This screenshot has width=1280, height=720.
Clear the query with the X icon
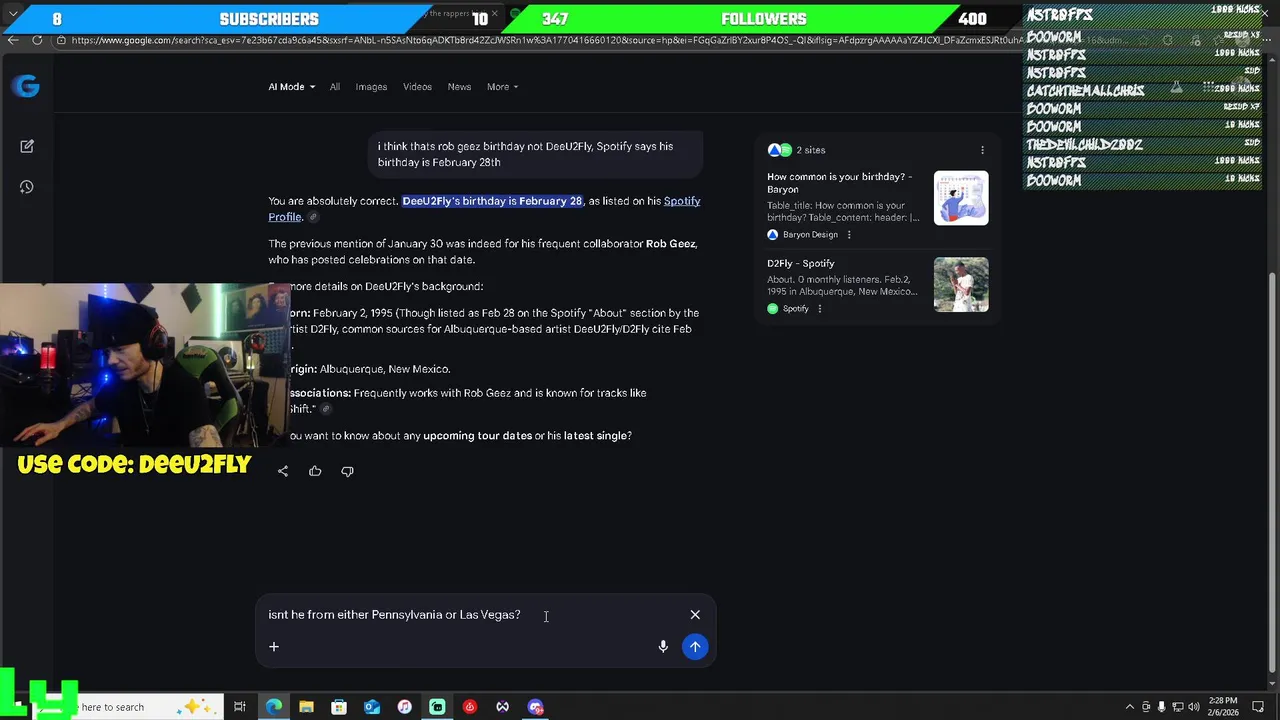click(x=695, y=615)
